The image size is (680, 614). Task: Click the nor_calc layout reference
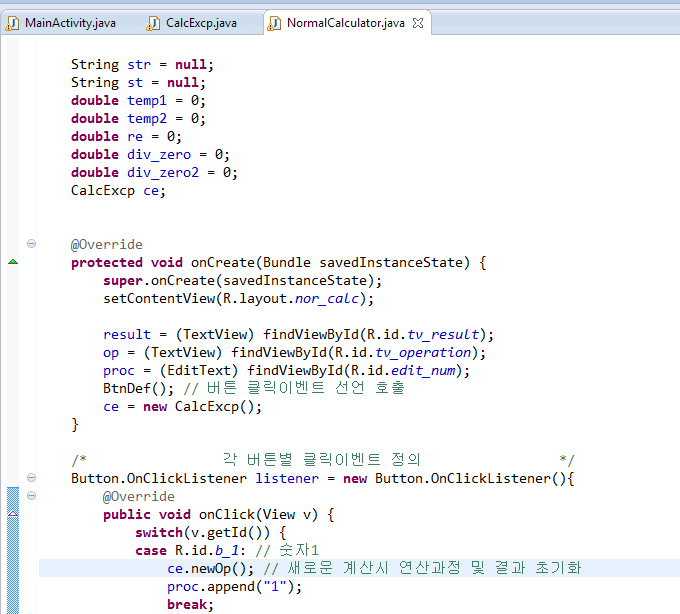point(327,298)
